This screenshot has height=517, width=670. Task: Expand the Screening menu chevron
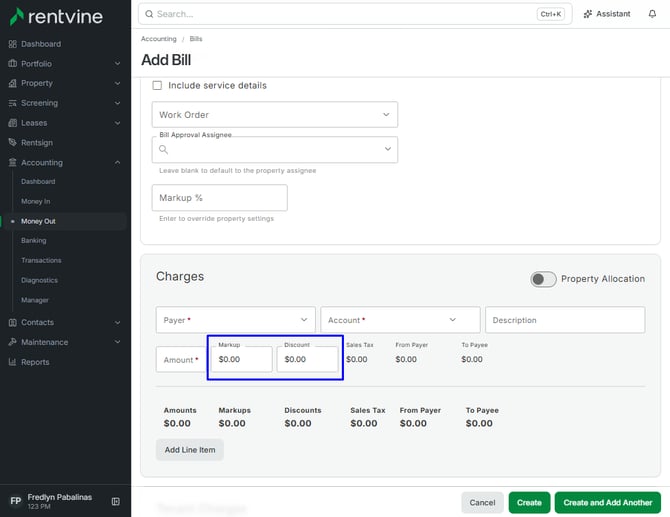point(118,103)
